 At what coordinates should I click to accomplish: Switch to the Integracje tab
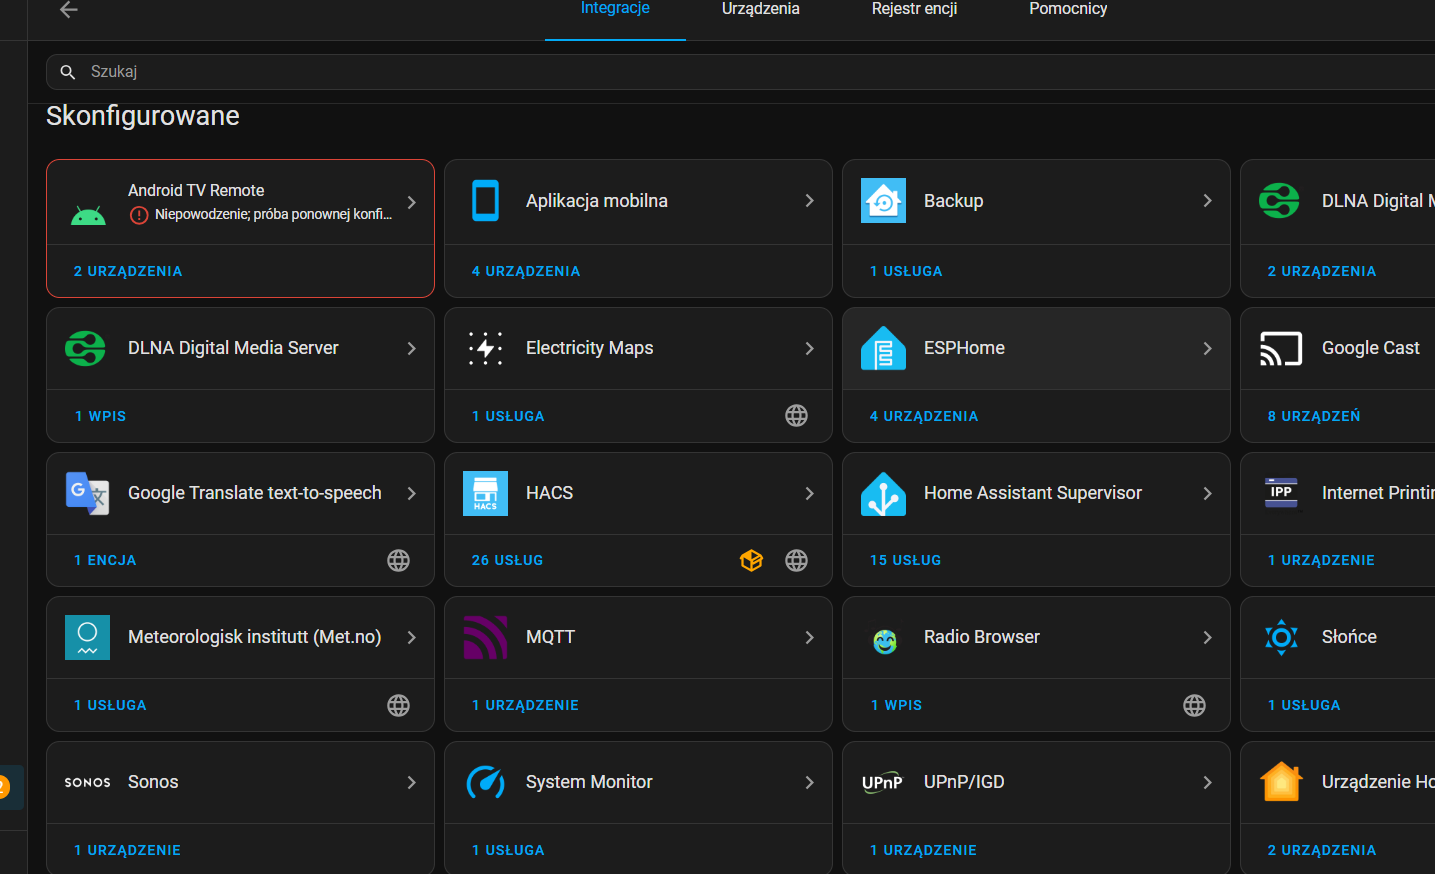coord(615,9)
